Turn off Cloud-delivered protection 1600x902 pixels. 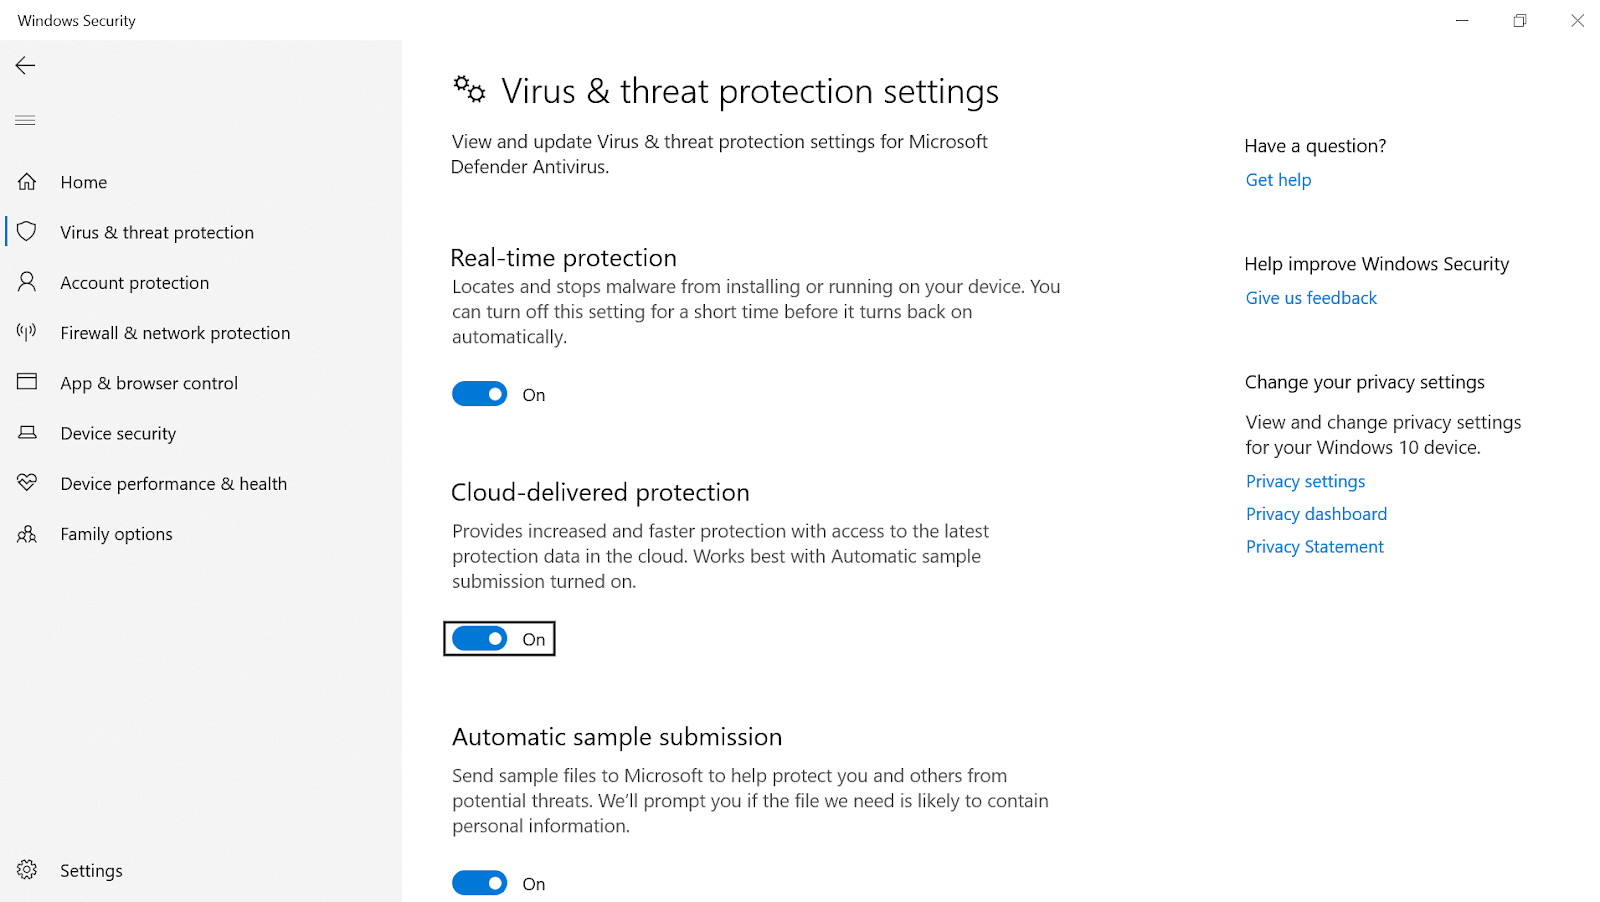tap(479, 638)
